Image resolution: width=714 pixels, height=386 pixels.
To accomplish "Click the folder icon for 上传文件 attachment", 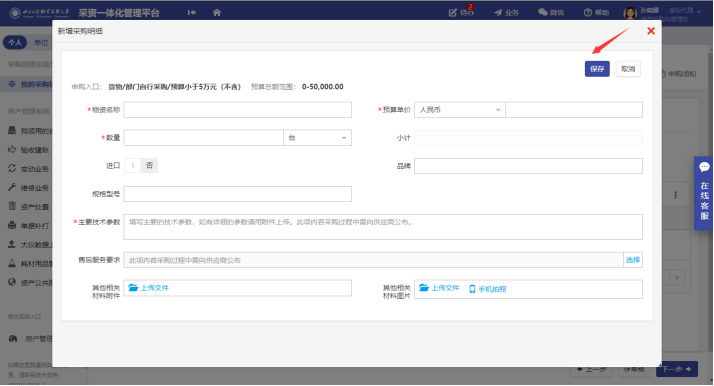I will pyautogui.click(x=133, y=288).
